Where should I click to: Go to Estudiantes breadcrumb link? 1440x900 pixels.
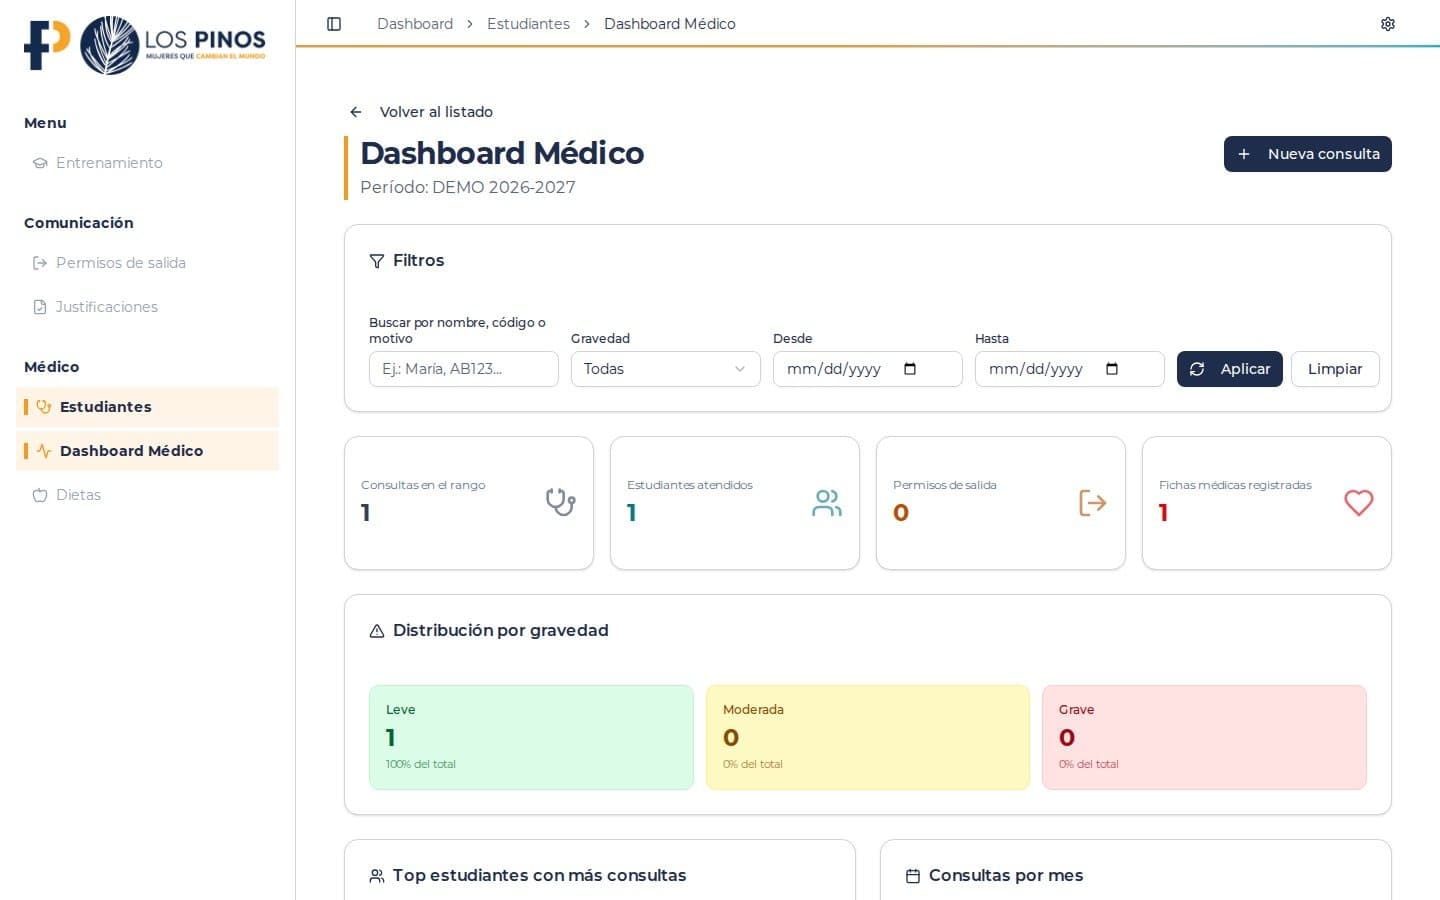tap(528, 24)
